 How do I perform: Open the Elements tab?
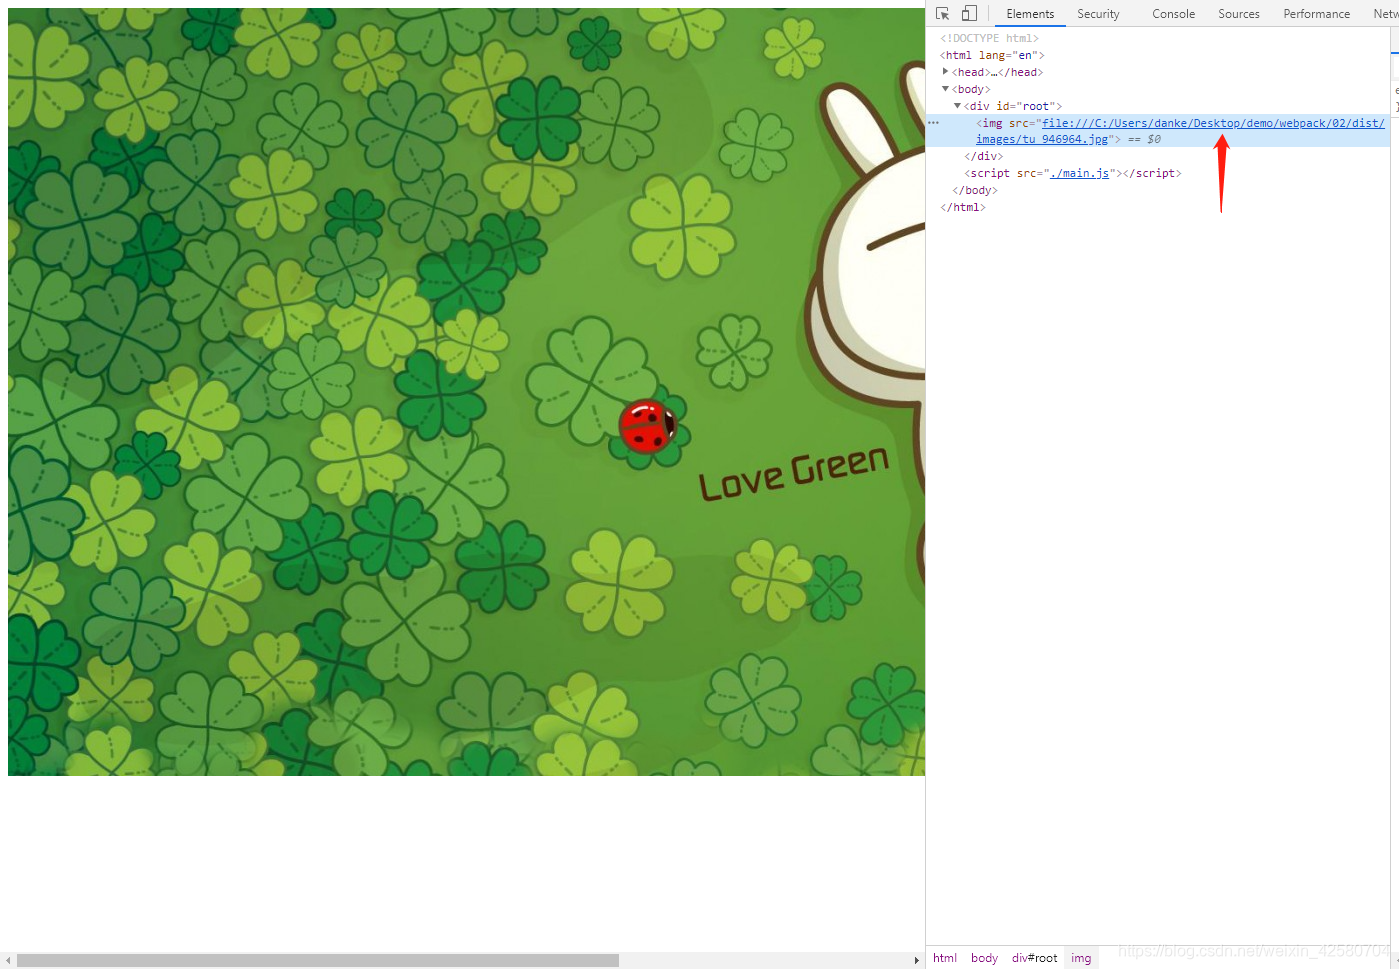pyautogui.click(x=1030, y=14)
